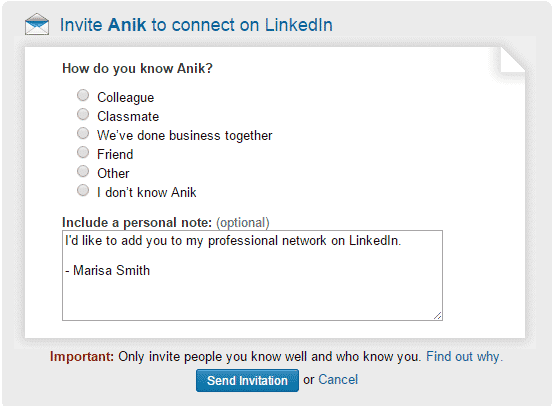Click the folded page corner graphic
Image resolution: width=553 pixels, height=406 pixels.
(513, 60)
